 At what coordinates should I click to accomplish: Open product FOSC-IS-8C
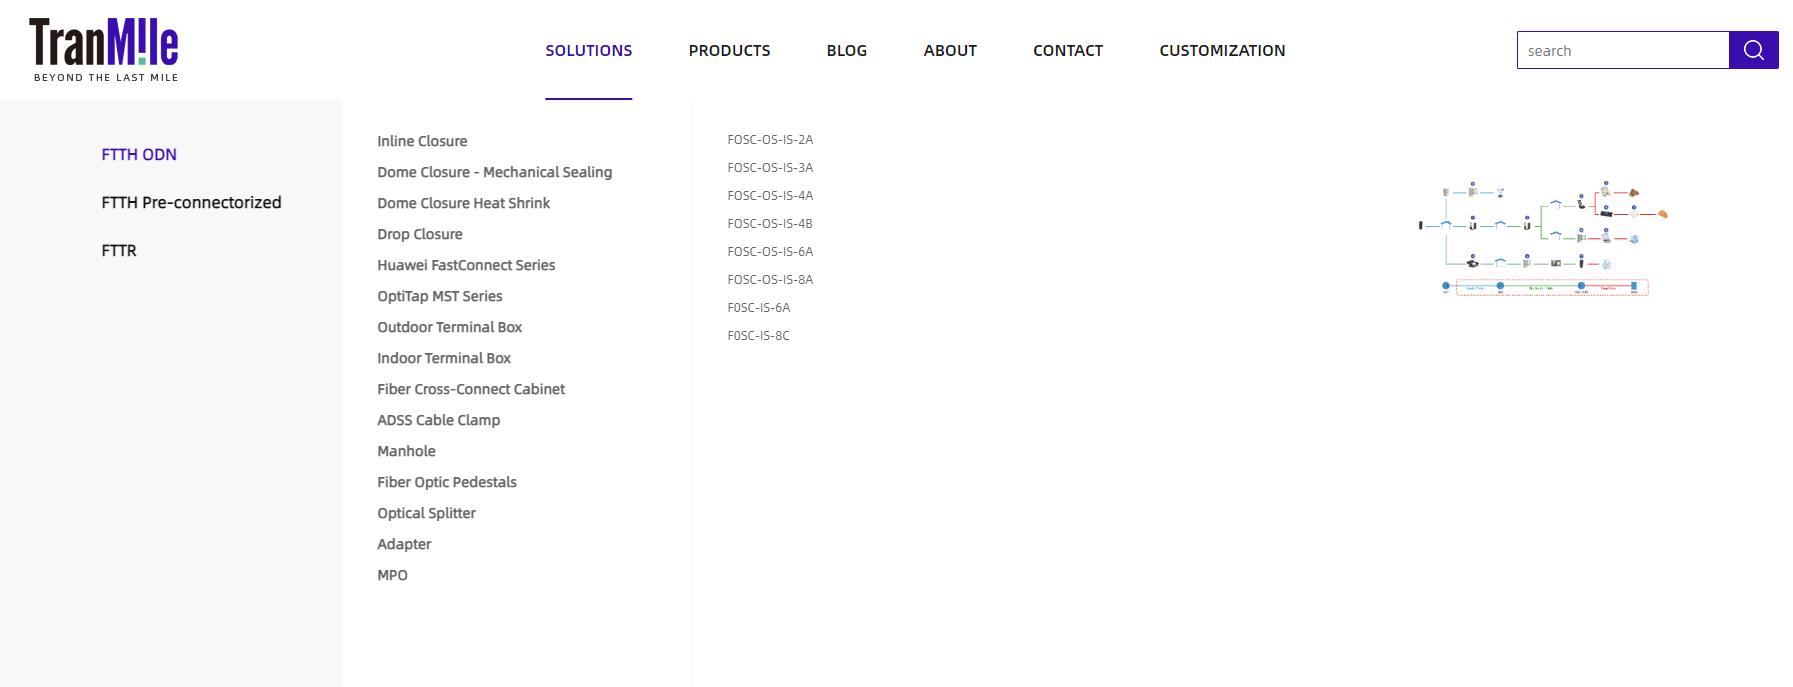pyautogui.click(x=758, y=335)
